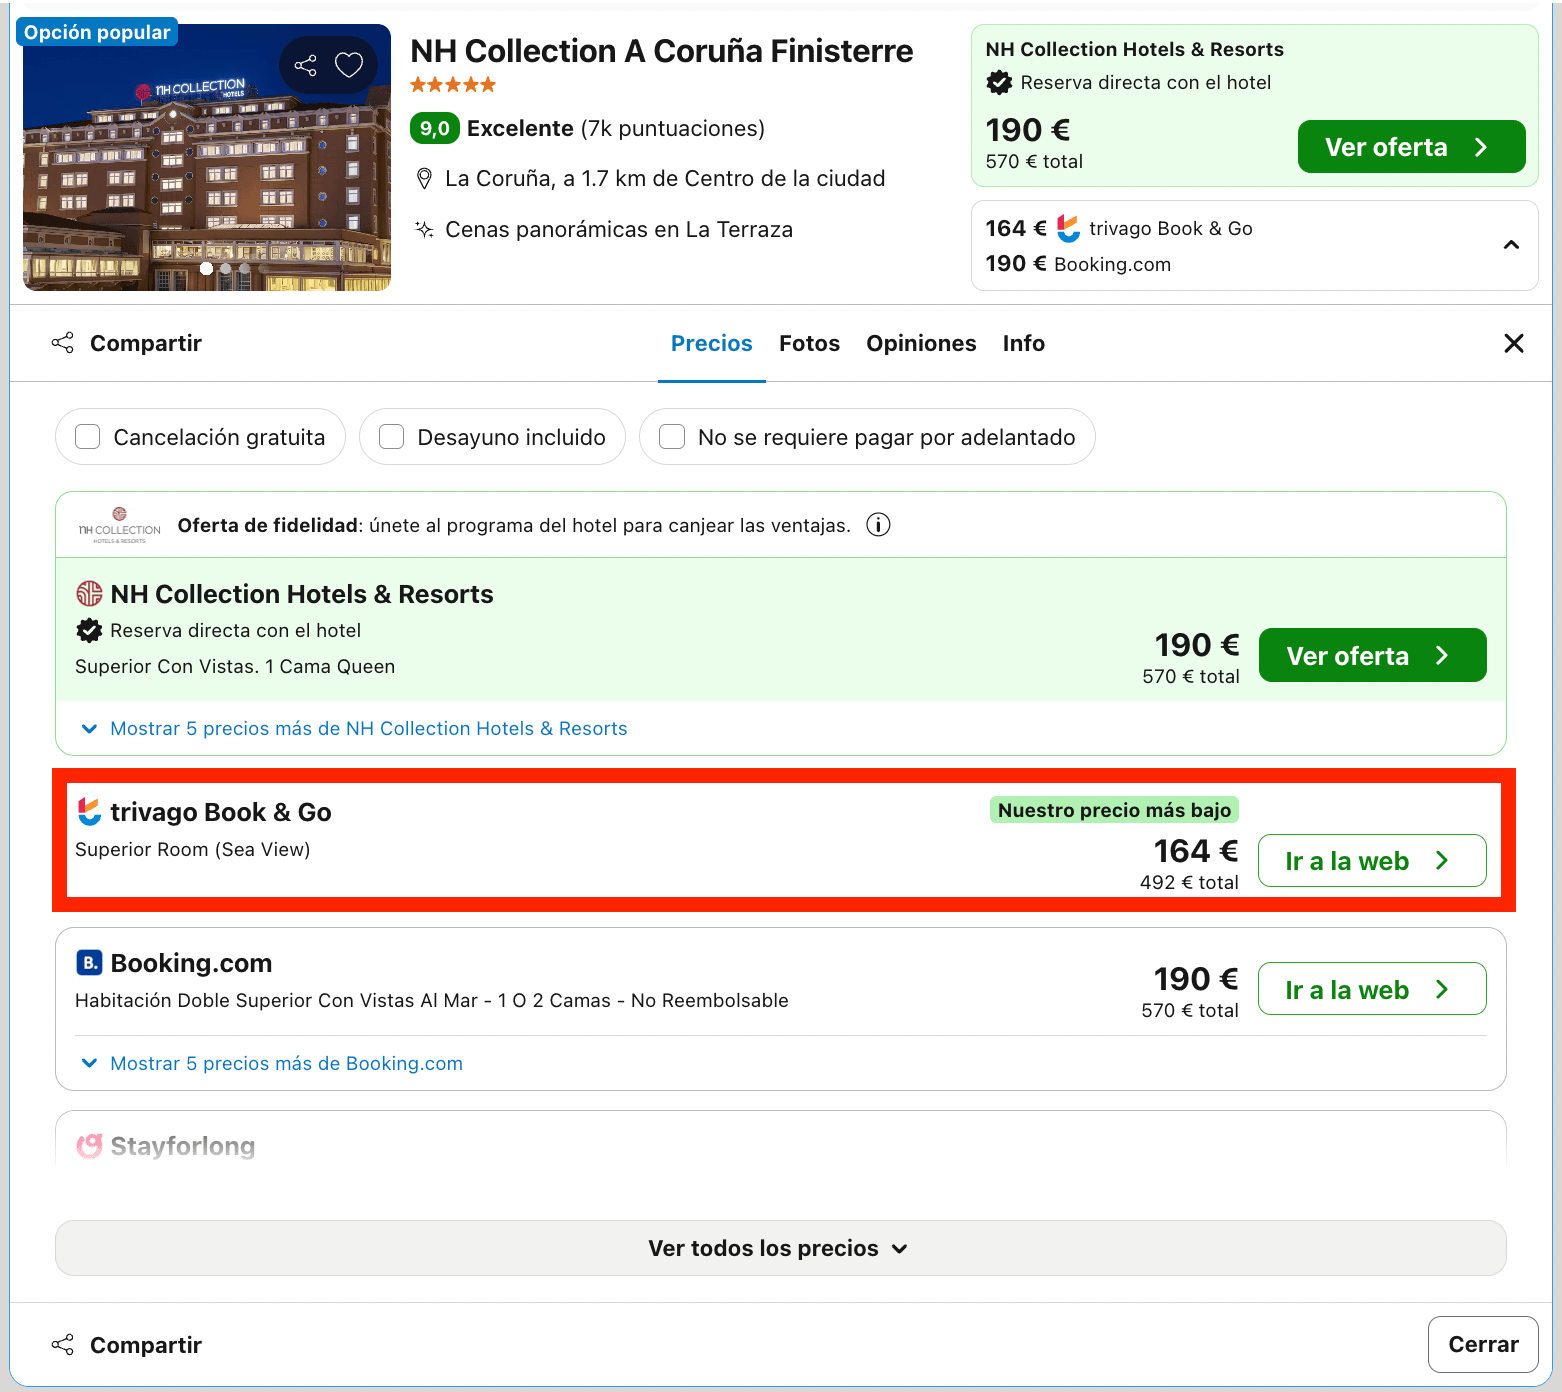Toggle the Cancelación gratuita checkbox
This screenshot has height=1392, width=1562.
click(x=88, y=437)
